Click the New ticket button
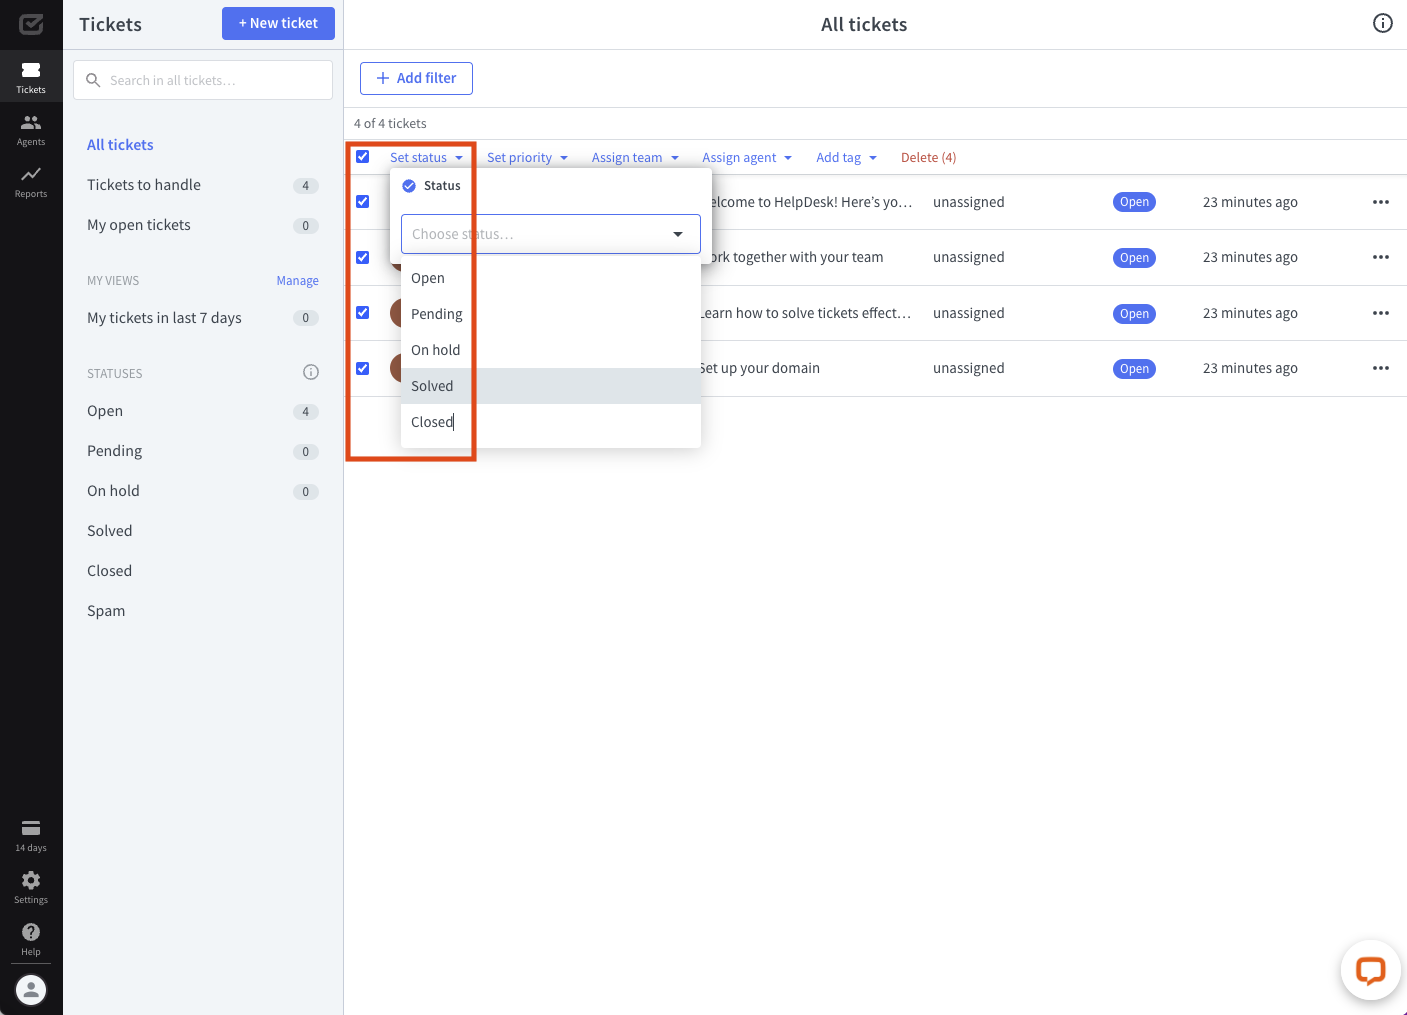Viewport: 1407px width, 1015px height. (x=278, y=23)
